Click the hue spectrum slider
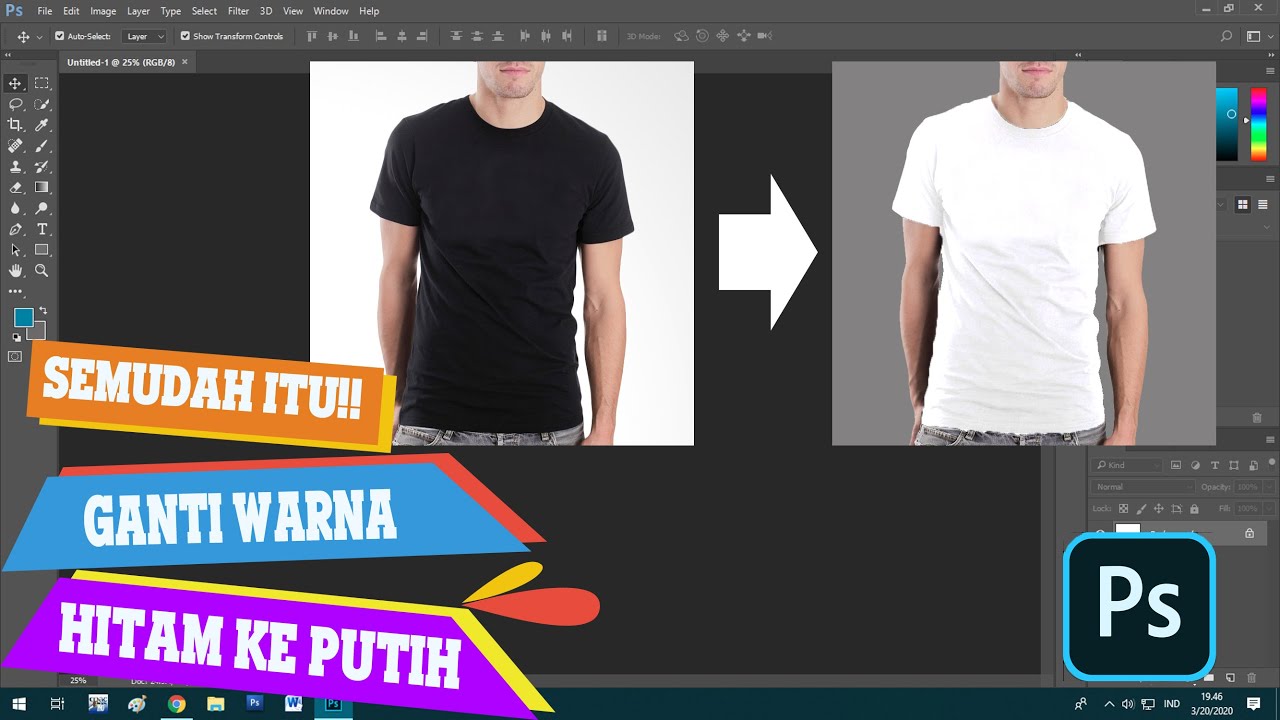The height and width of the screenshot is (720, 1280). [1258, 123]
